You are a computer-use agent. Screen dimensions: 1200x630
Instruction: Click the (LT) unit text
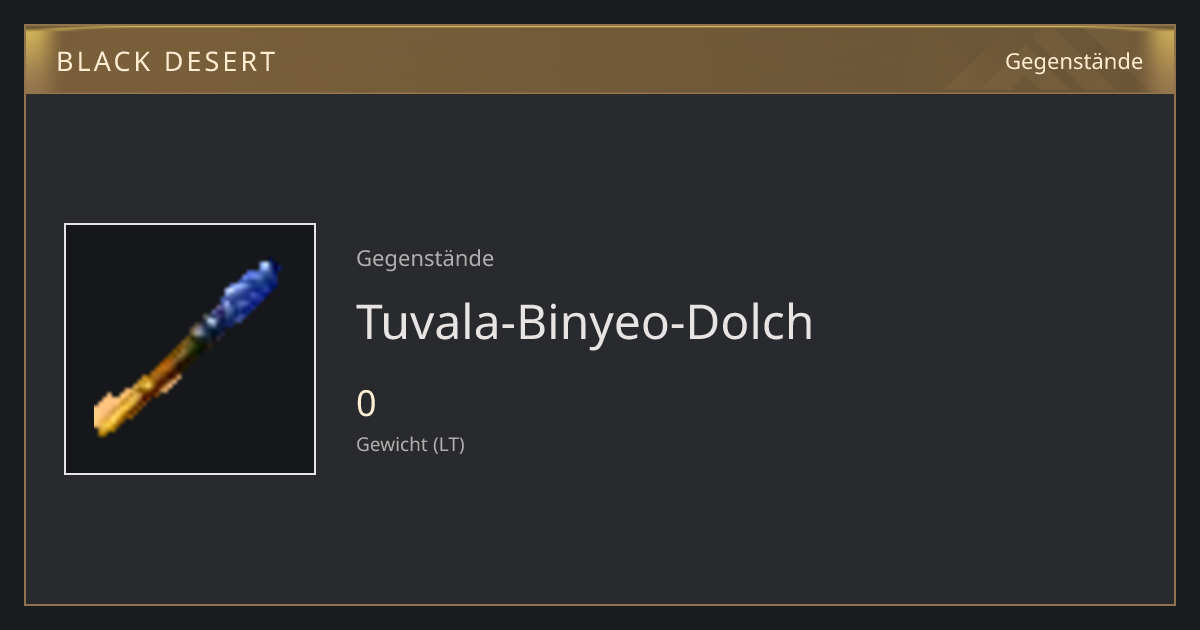449,444
